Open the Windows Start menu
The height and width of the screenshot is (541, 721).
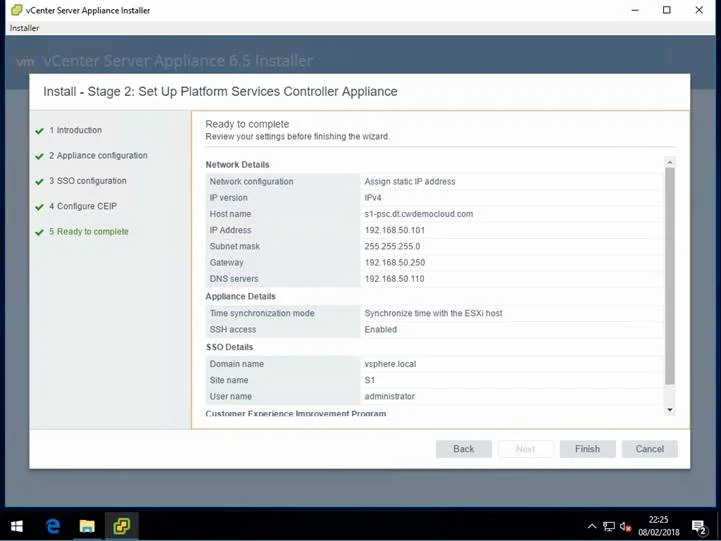pos(17,526)
